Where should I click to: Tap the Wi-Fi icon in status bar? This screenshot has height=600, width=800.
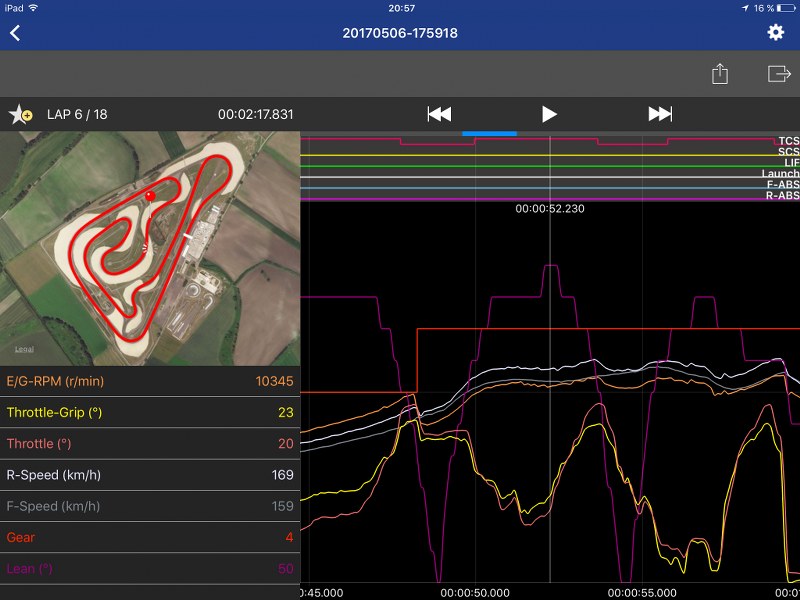[x=33, y=8]
